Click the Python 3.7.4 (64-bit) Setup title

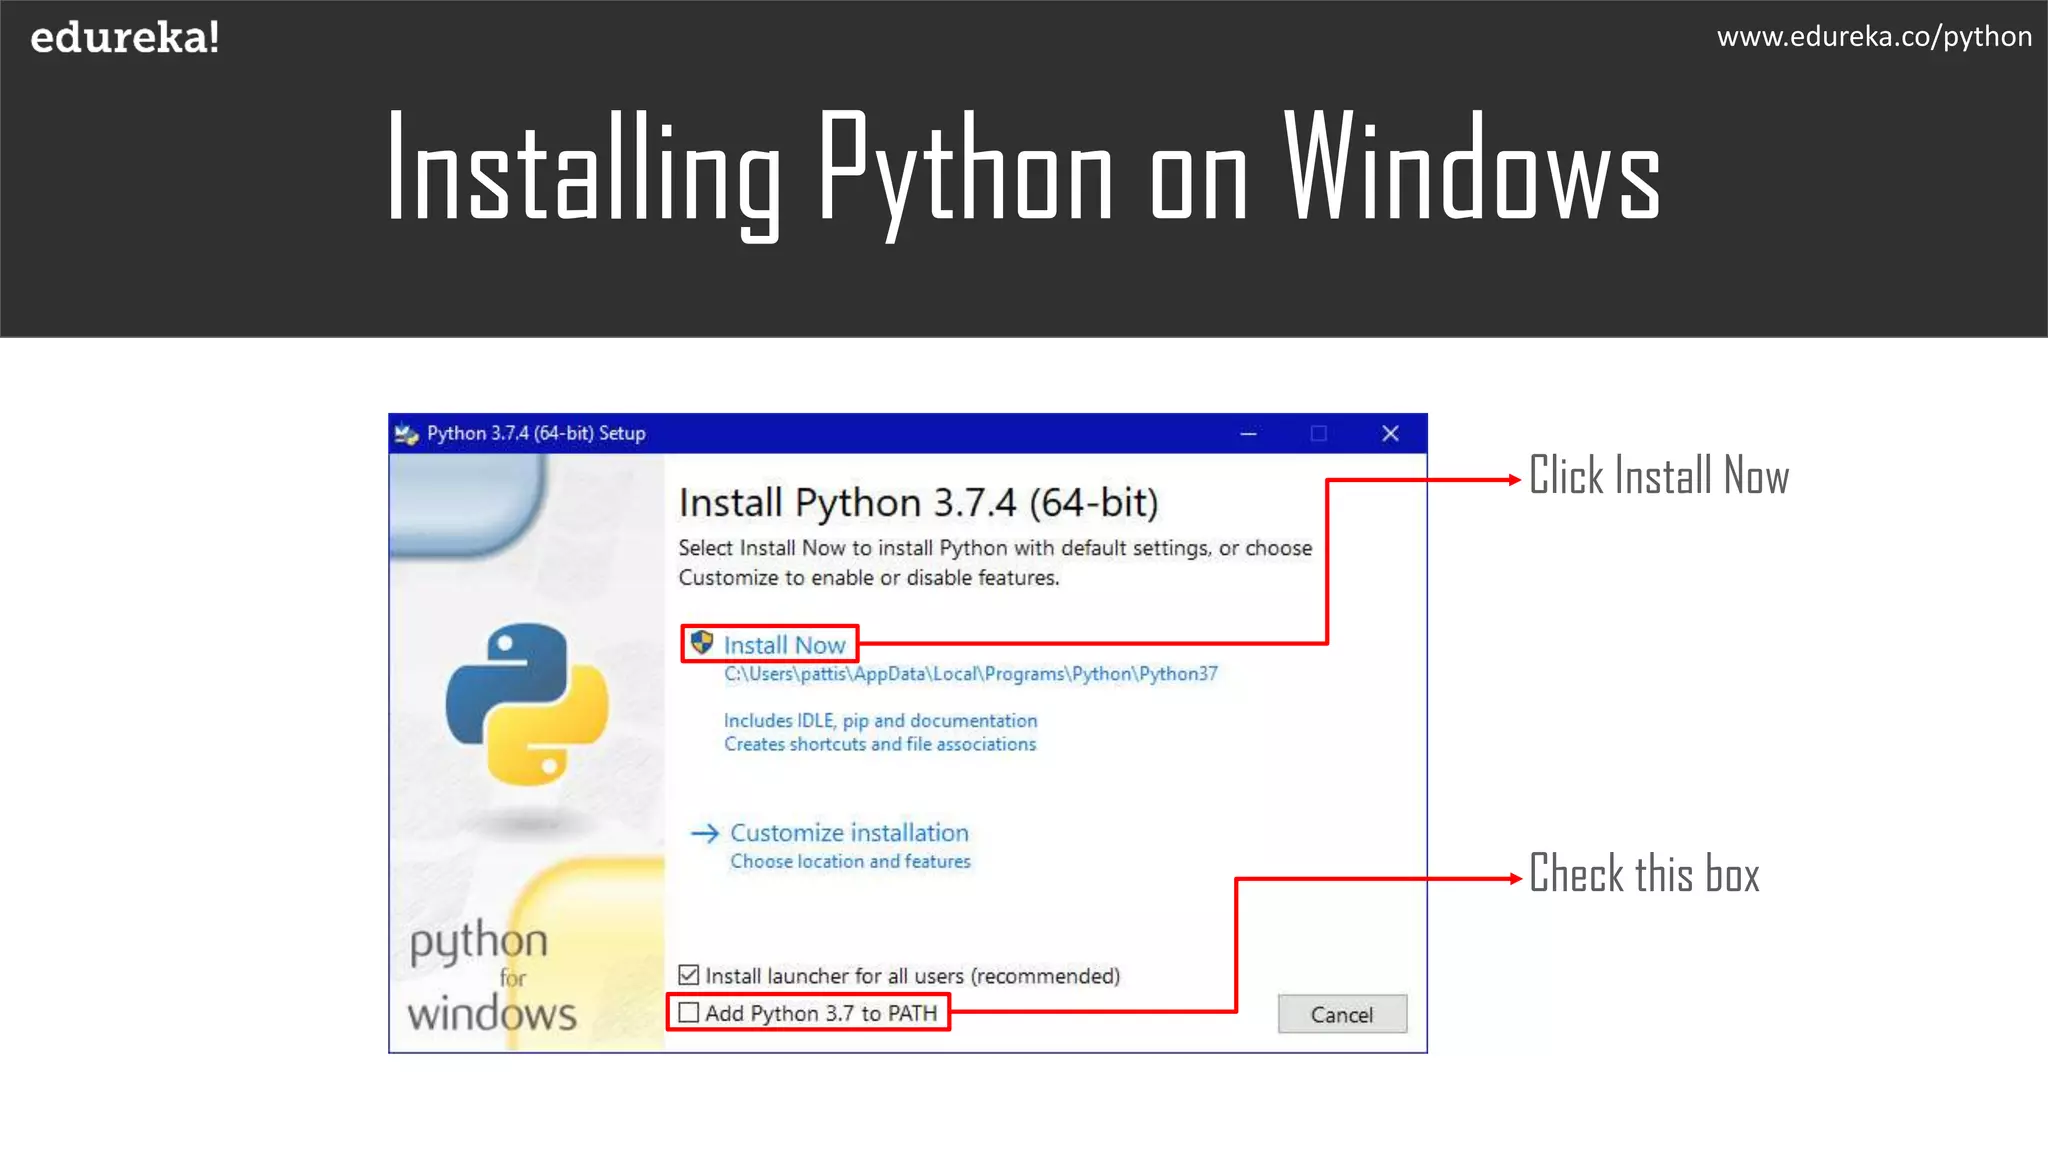point(536,434)
